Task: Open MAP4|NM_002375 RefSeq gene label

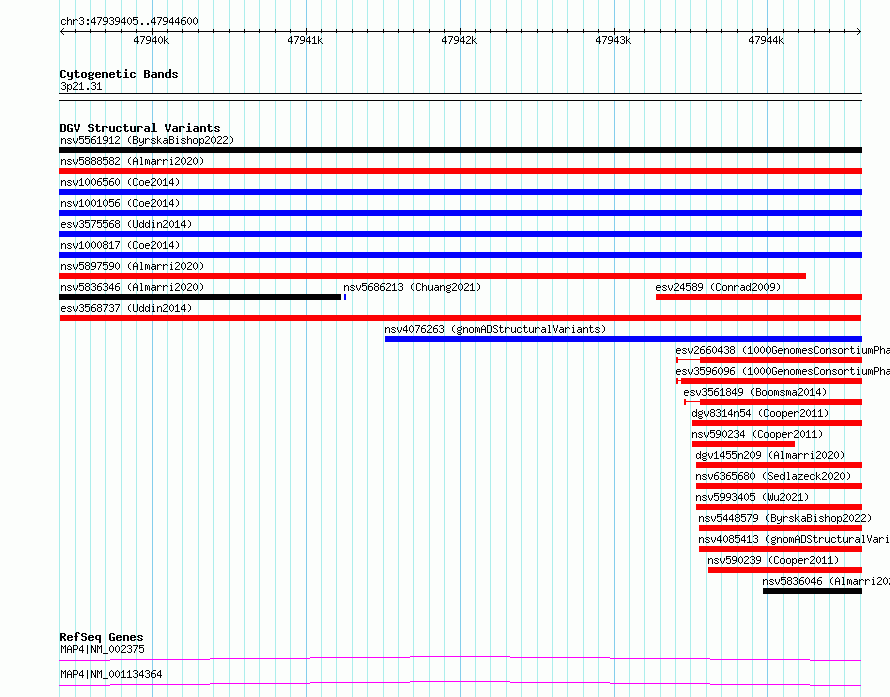Action: 102,649
